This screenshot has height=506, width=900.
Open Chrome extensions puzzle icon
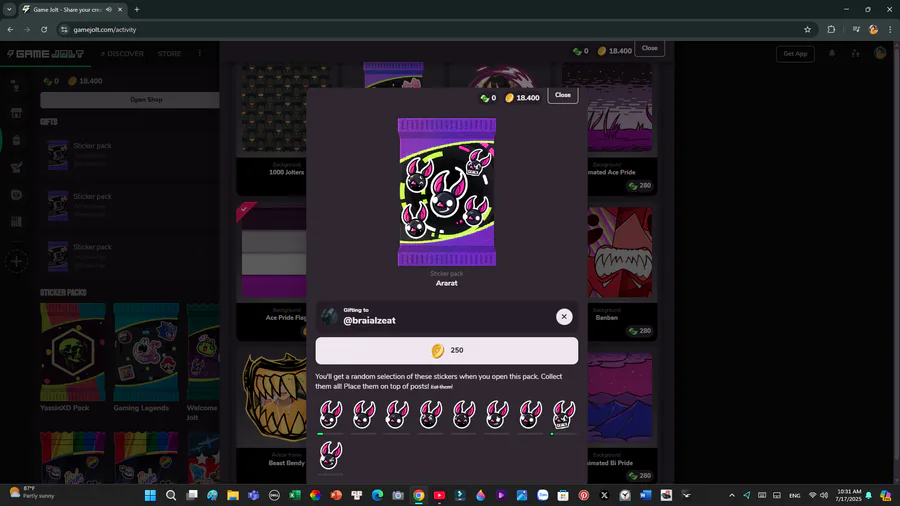point(831,30)
